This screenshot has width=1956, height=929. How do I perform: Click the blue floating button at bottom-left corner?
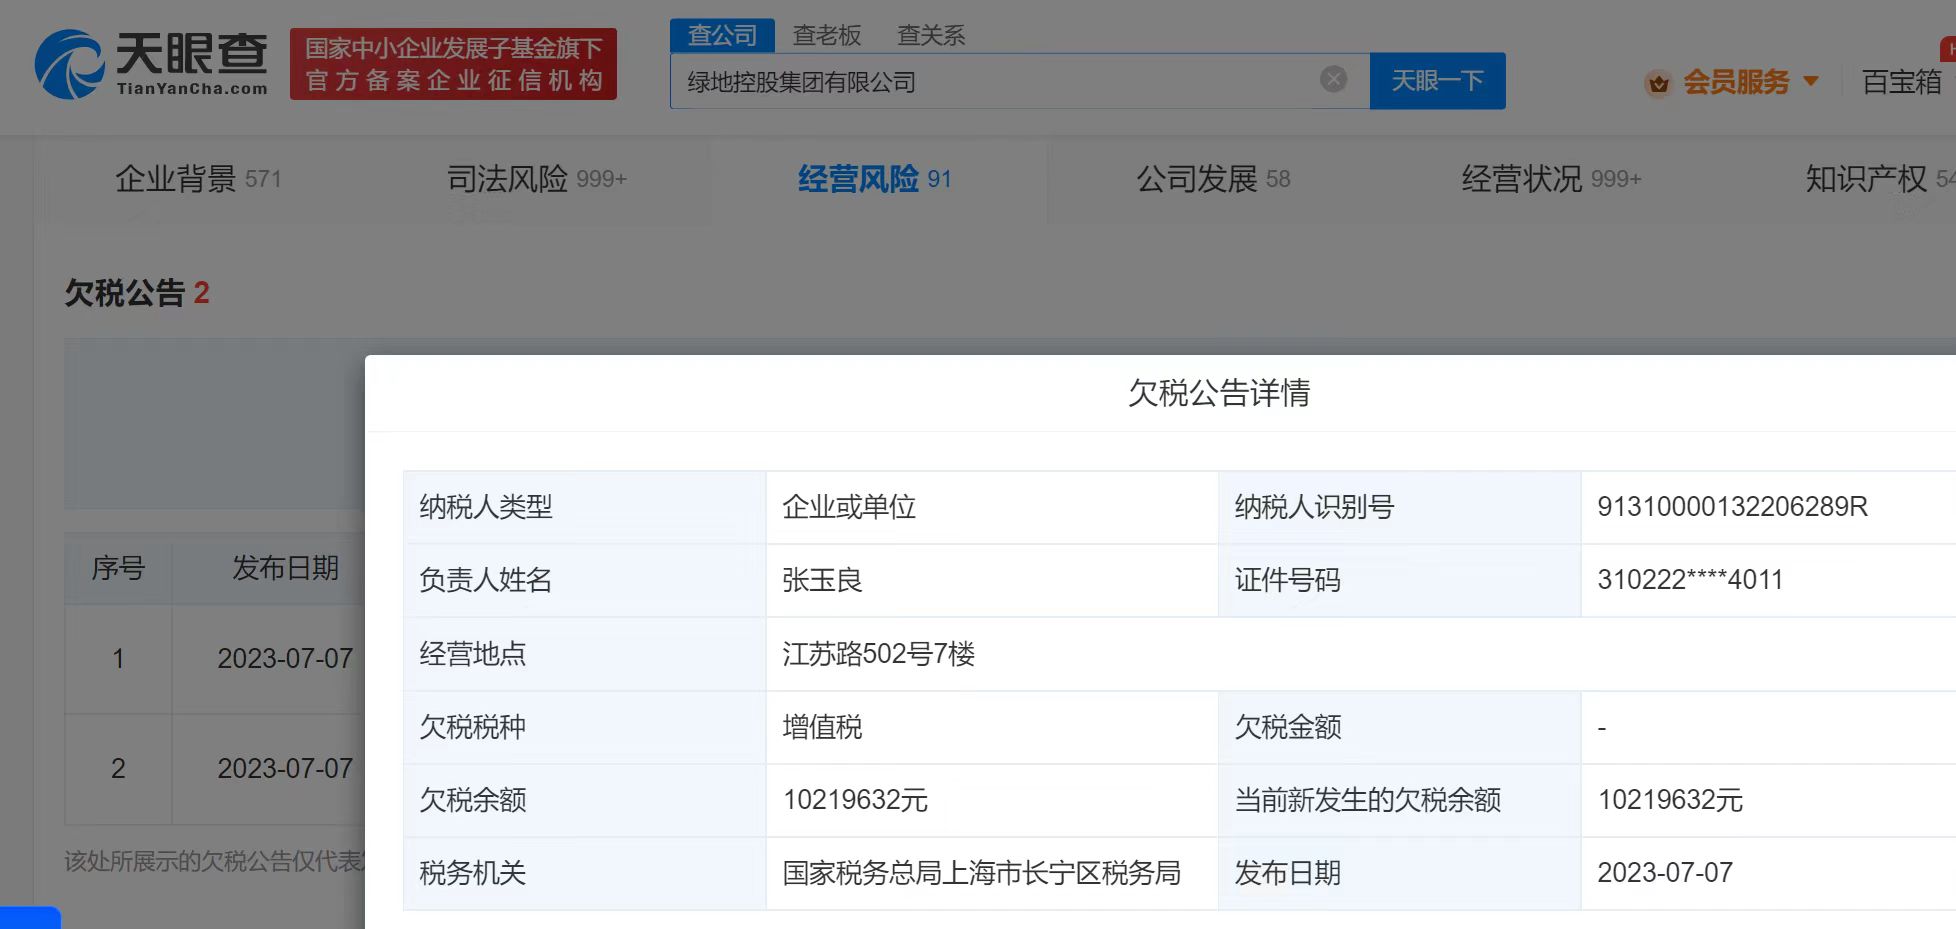(x=30, y=918)
